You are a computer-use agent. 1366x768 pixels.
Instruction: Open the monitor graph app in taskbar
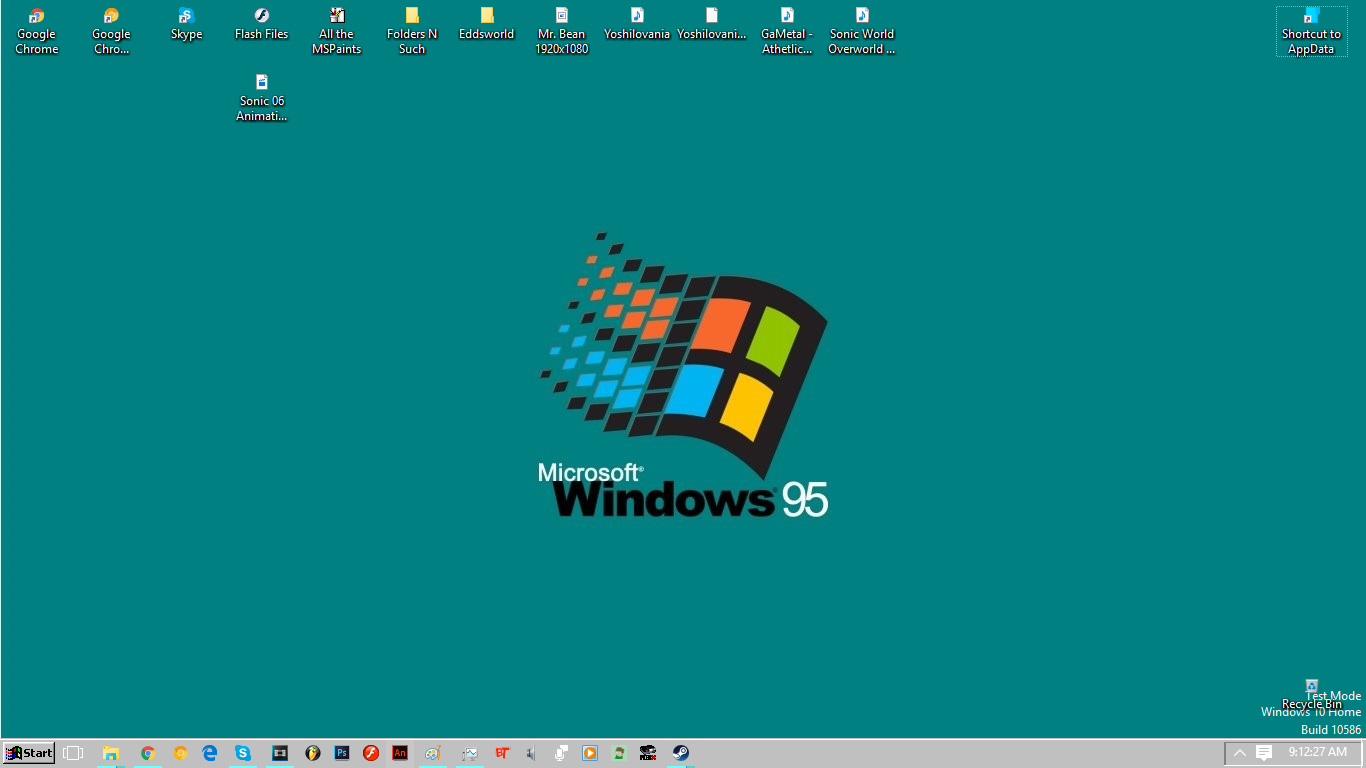tap(470, 753)
